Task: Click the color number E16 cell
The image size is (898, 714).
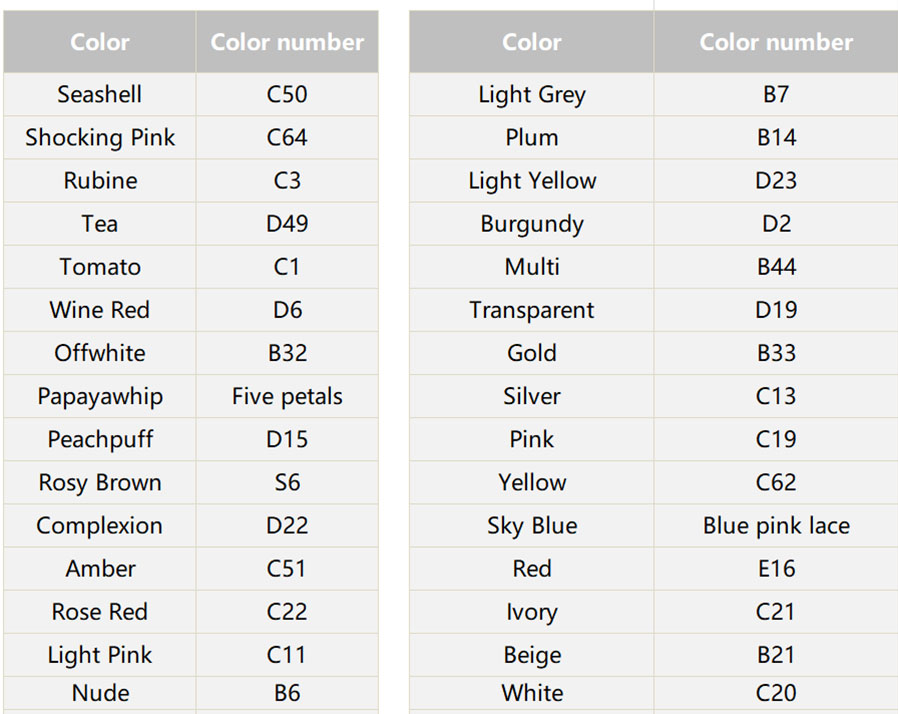Action: pos(776,568)
